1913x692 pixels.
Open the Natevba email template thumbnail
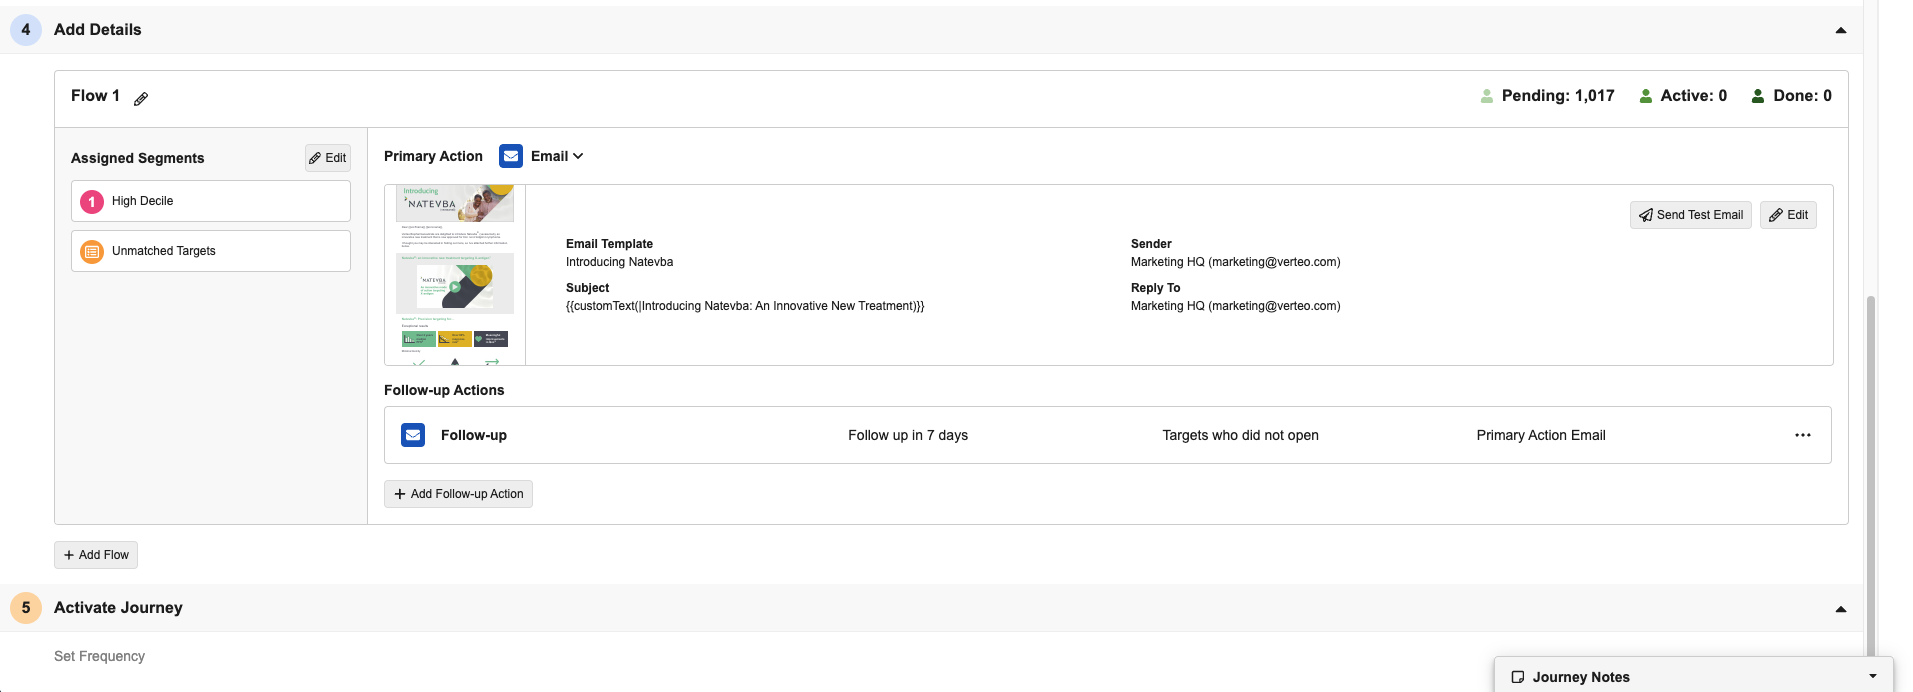coord(455,275)
